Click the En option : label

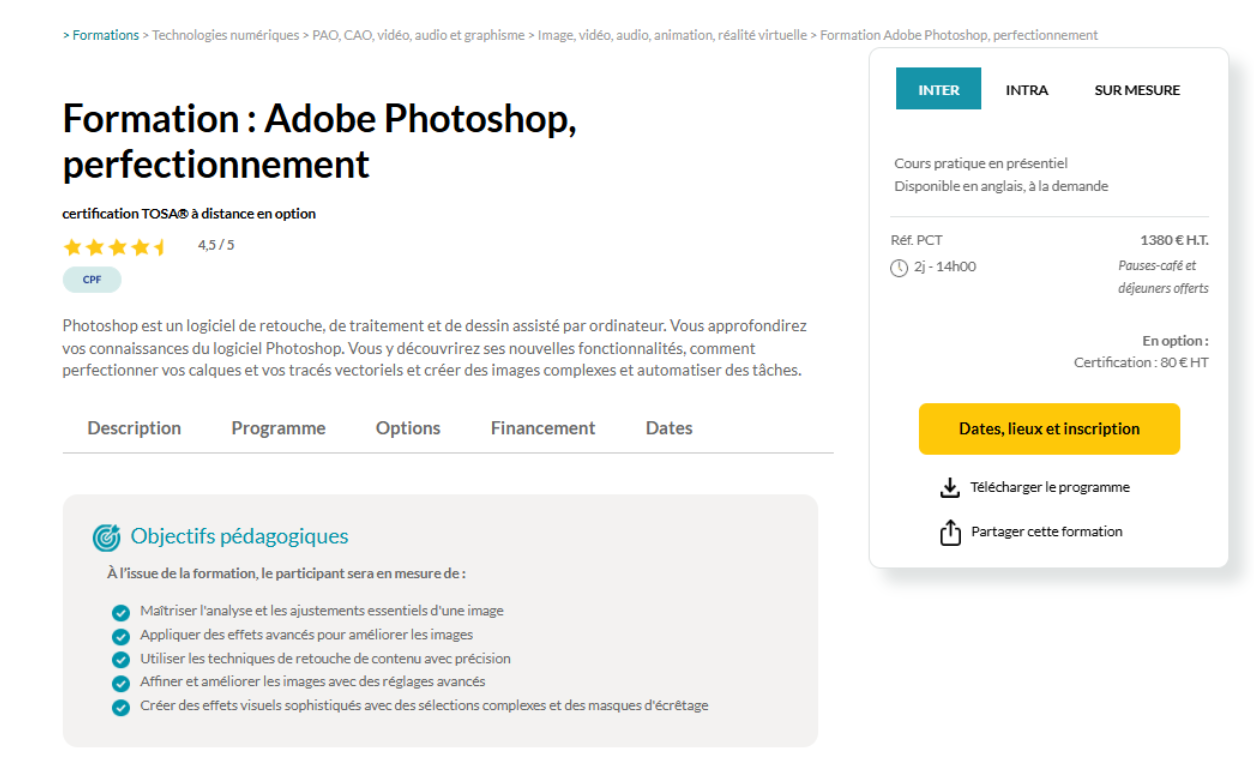click(1175, 341)
